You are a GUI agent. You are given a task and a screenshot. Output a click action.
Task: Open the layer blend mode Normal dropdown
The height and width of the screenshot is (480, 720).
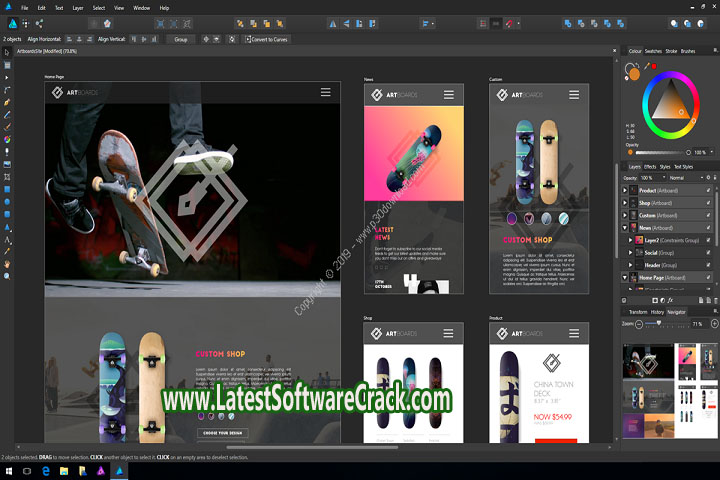point(685,177)
